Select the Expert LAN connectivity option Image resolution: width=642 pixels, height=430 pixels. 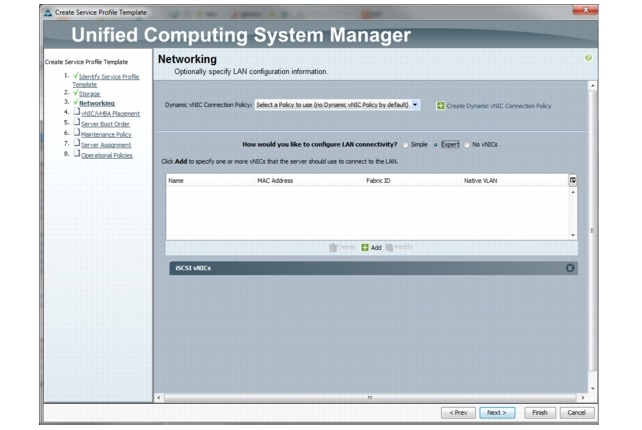click(436, 145)
